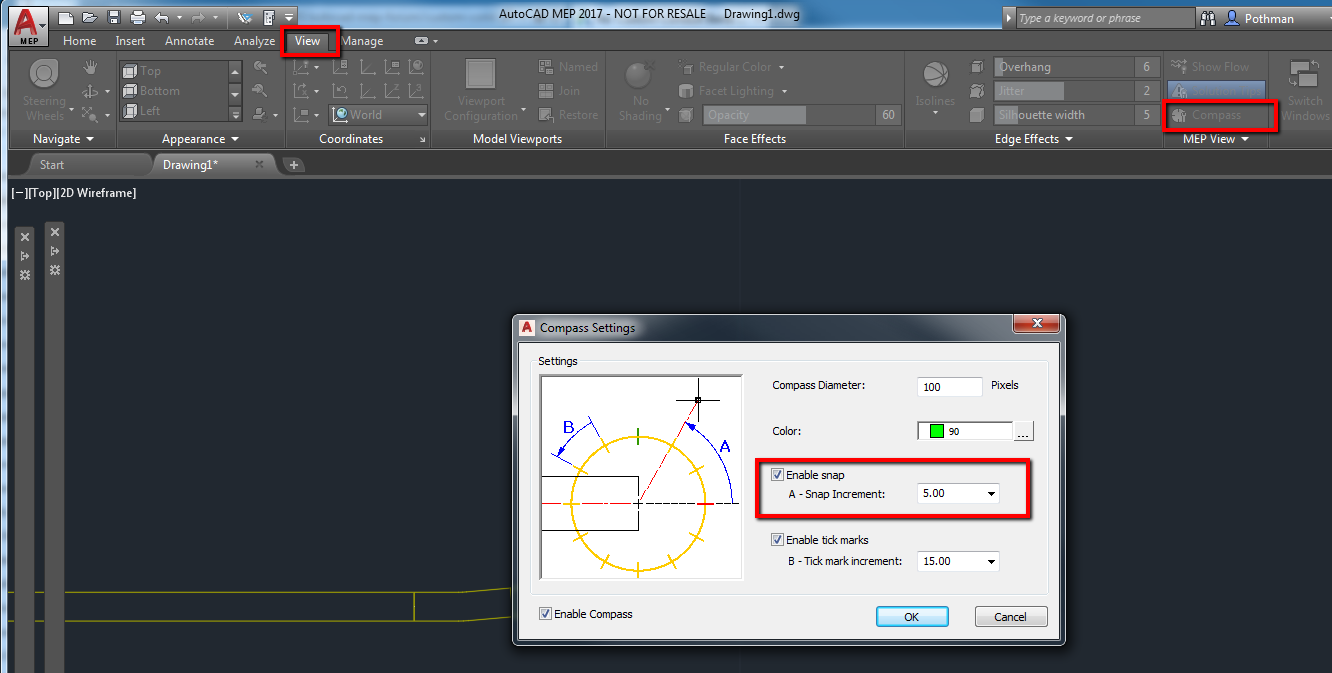The width and height of the screenshot is (1332, 673).
Task: Cancel the Compass Settings dialog
Action: pos(1010,616)
